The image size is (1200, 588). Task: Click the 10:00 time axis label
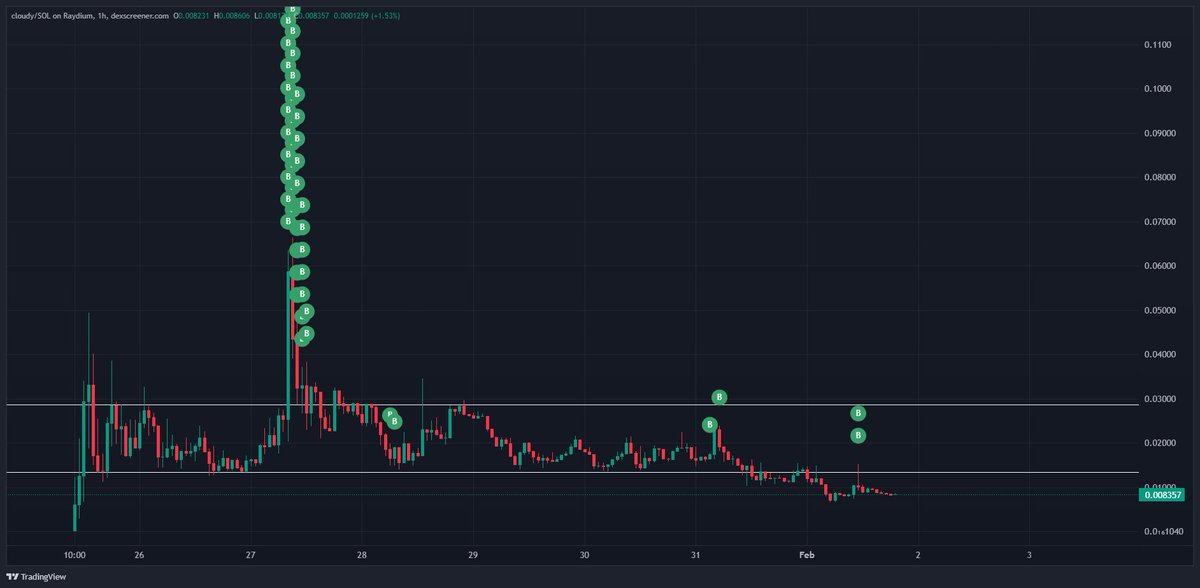point(74,553)
